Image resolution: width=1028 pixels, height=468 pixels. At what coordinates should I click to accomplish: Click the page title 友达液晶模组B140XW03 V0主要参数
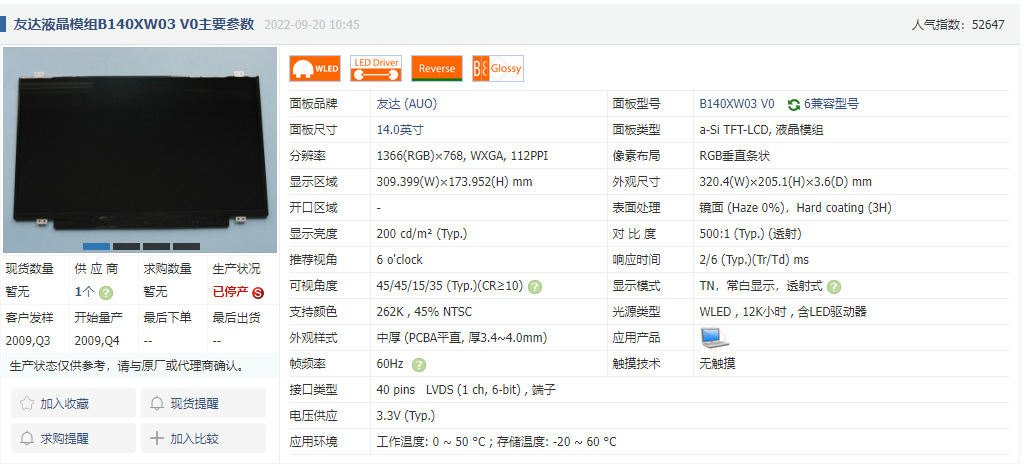click(x=134, y=24)
